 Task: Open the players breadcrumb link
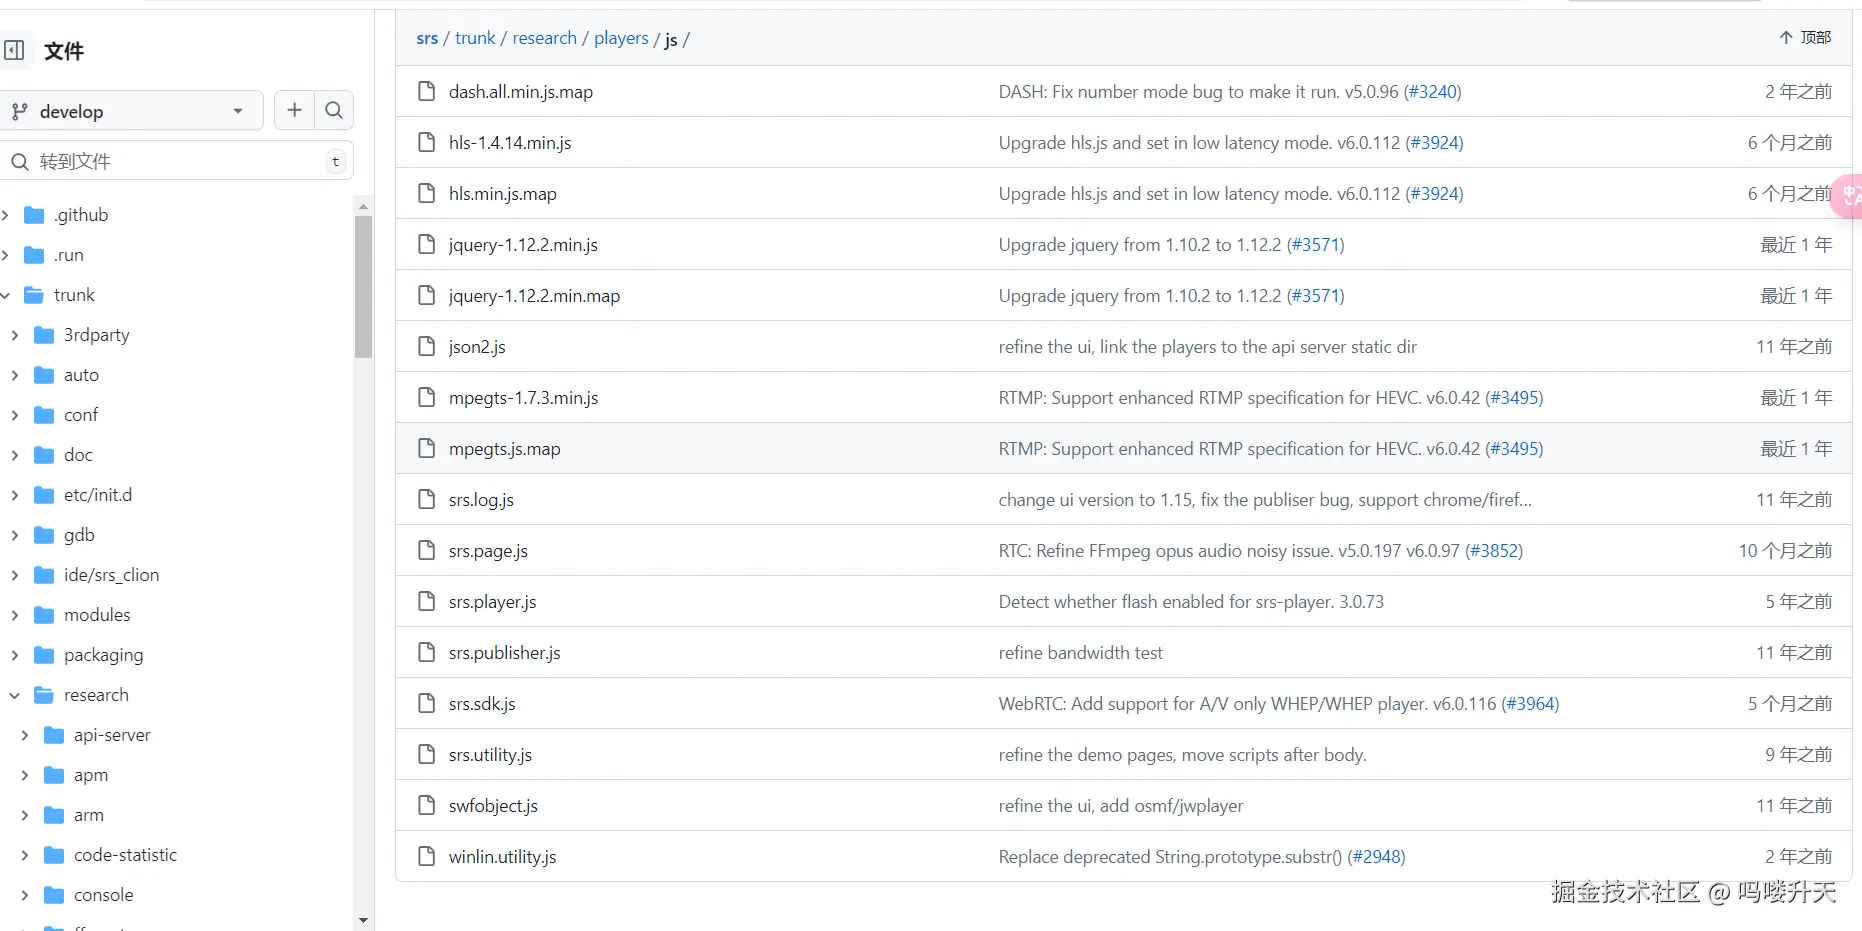[621, 38]
